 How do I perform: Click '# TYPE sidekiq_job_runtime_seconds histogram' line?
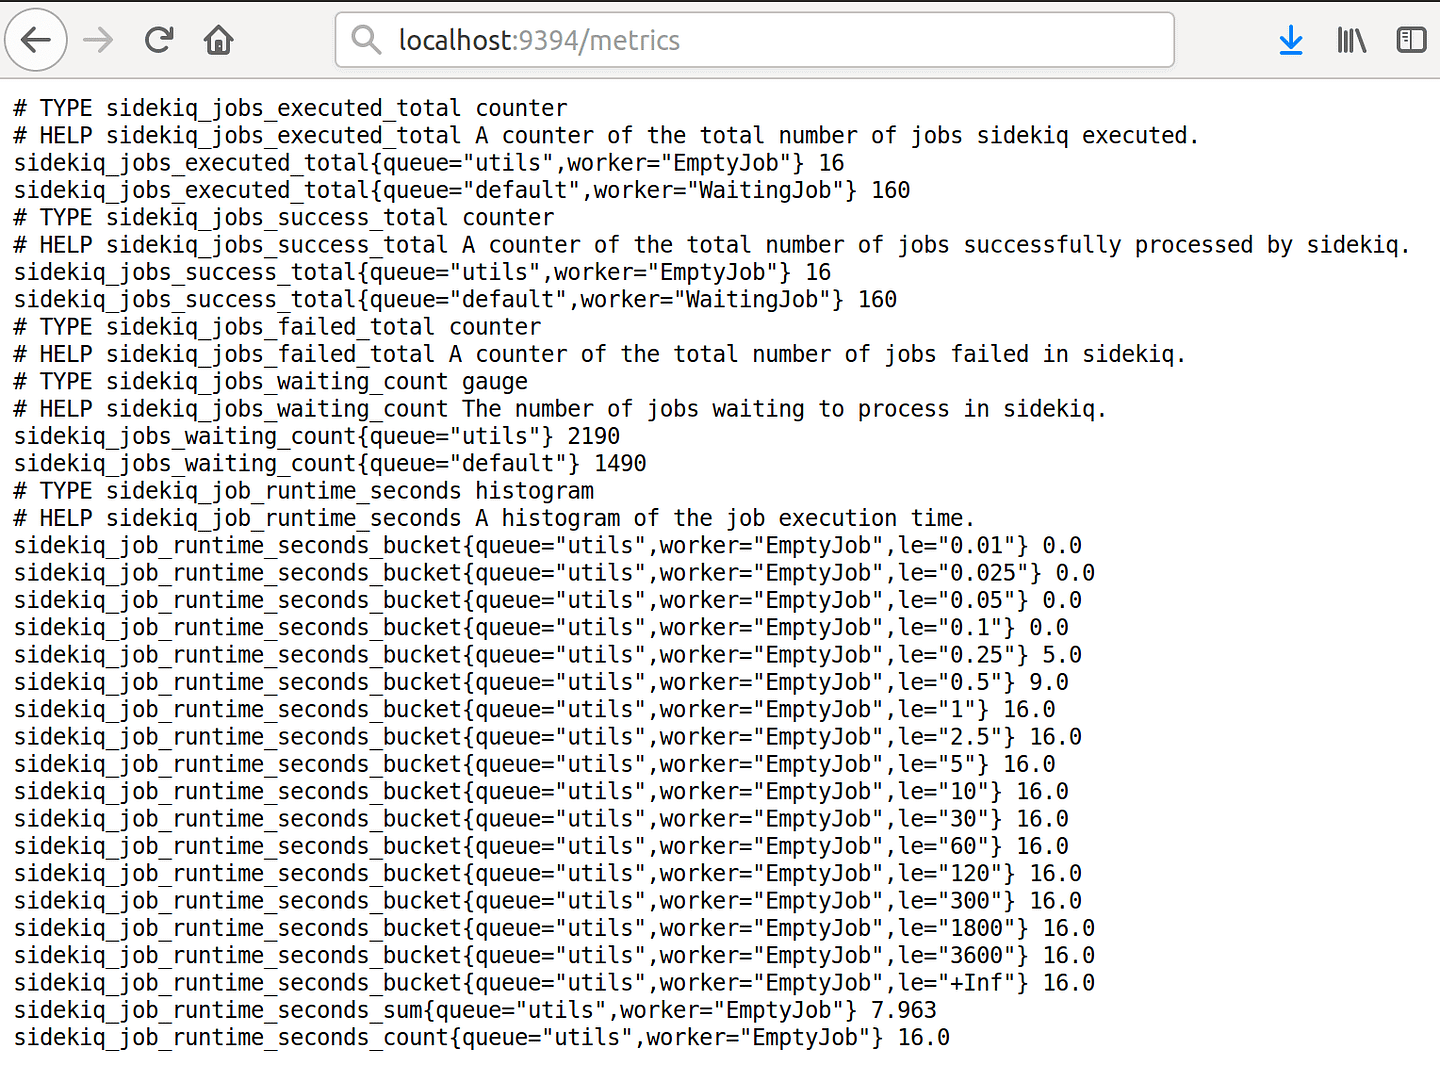pyautogui.click(x=304, y=491)
